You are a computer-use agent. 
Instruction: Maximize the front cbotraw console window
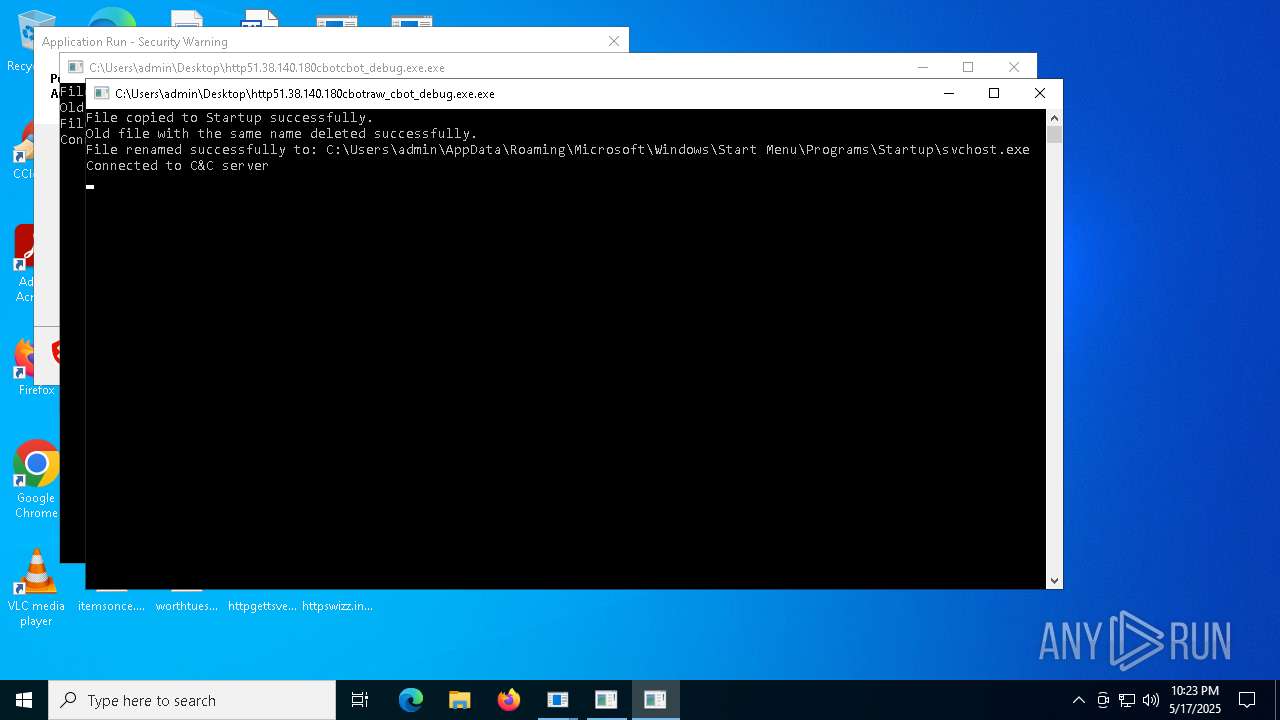pyautogui.click(x=994, y=93)
